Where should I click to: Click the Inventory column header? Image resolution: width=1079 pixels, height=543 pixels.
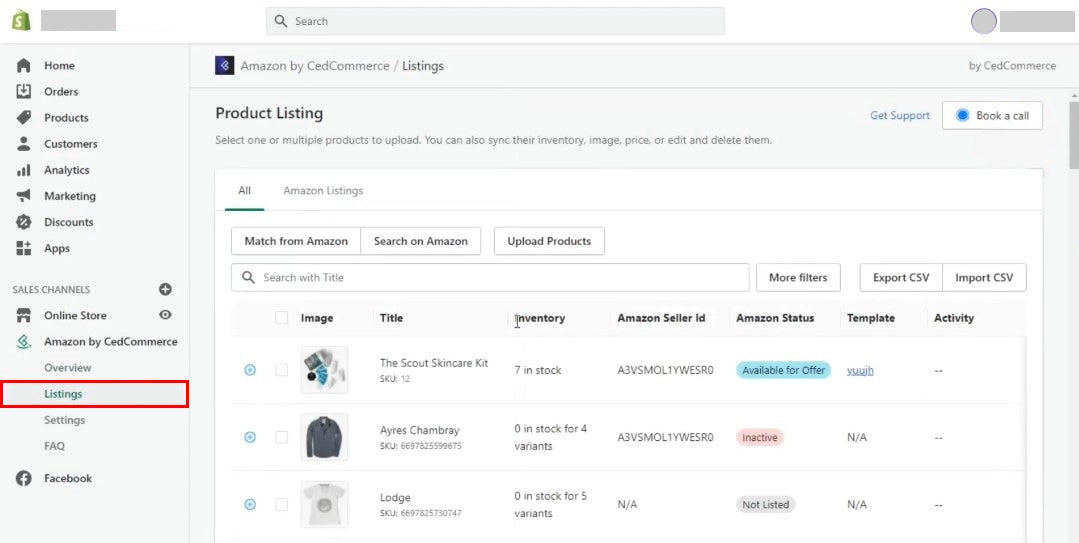(540, 318)
